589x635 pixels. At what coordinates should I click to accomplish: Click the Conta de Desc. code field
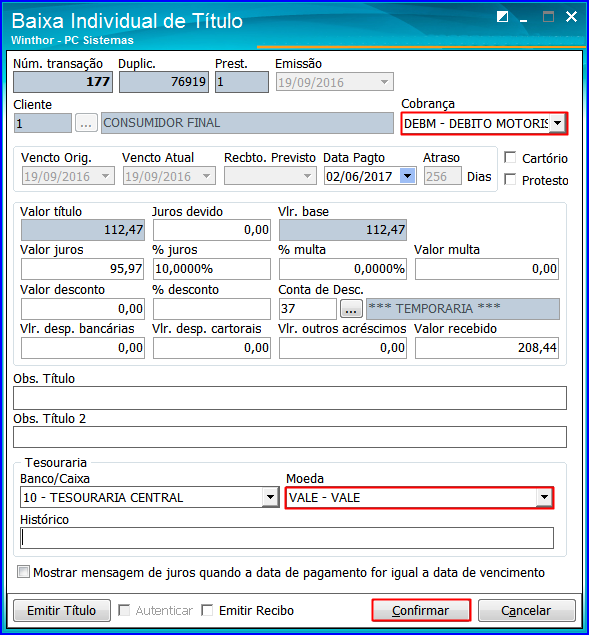click(x=307, y=309)
